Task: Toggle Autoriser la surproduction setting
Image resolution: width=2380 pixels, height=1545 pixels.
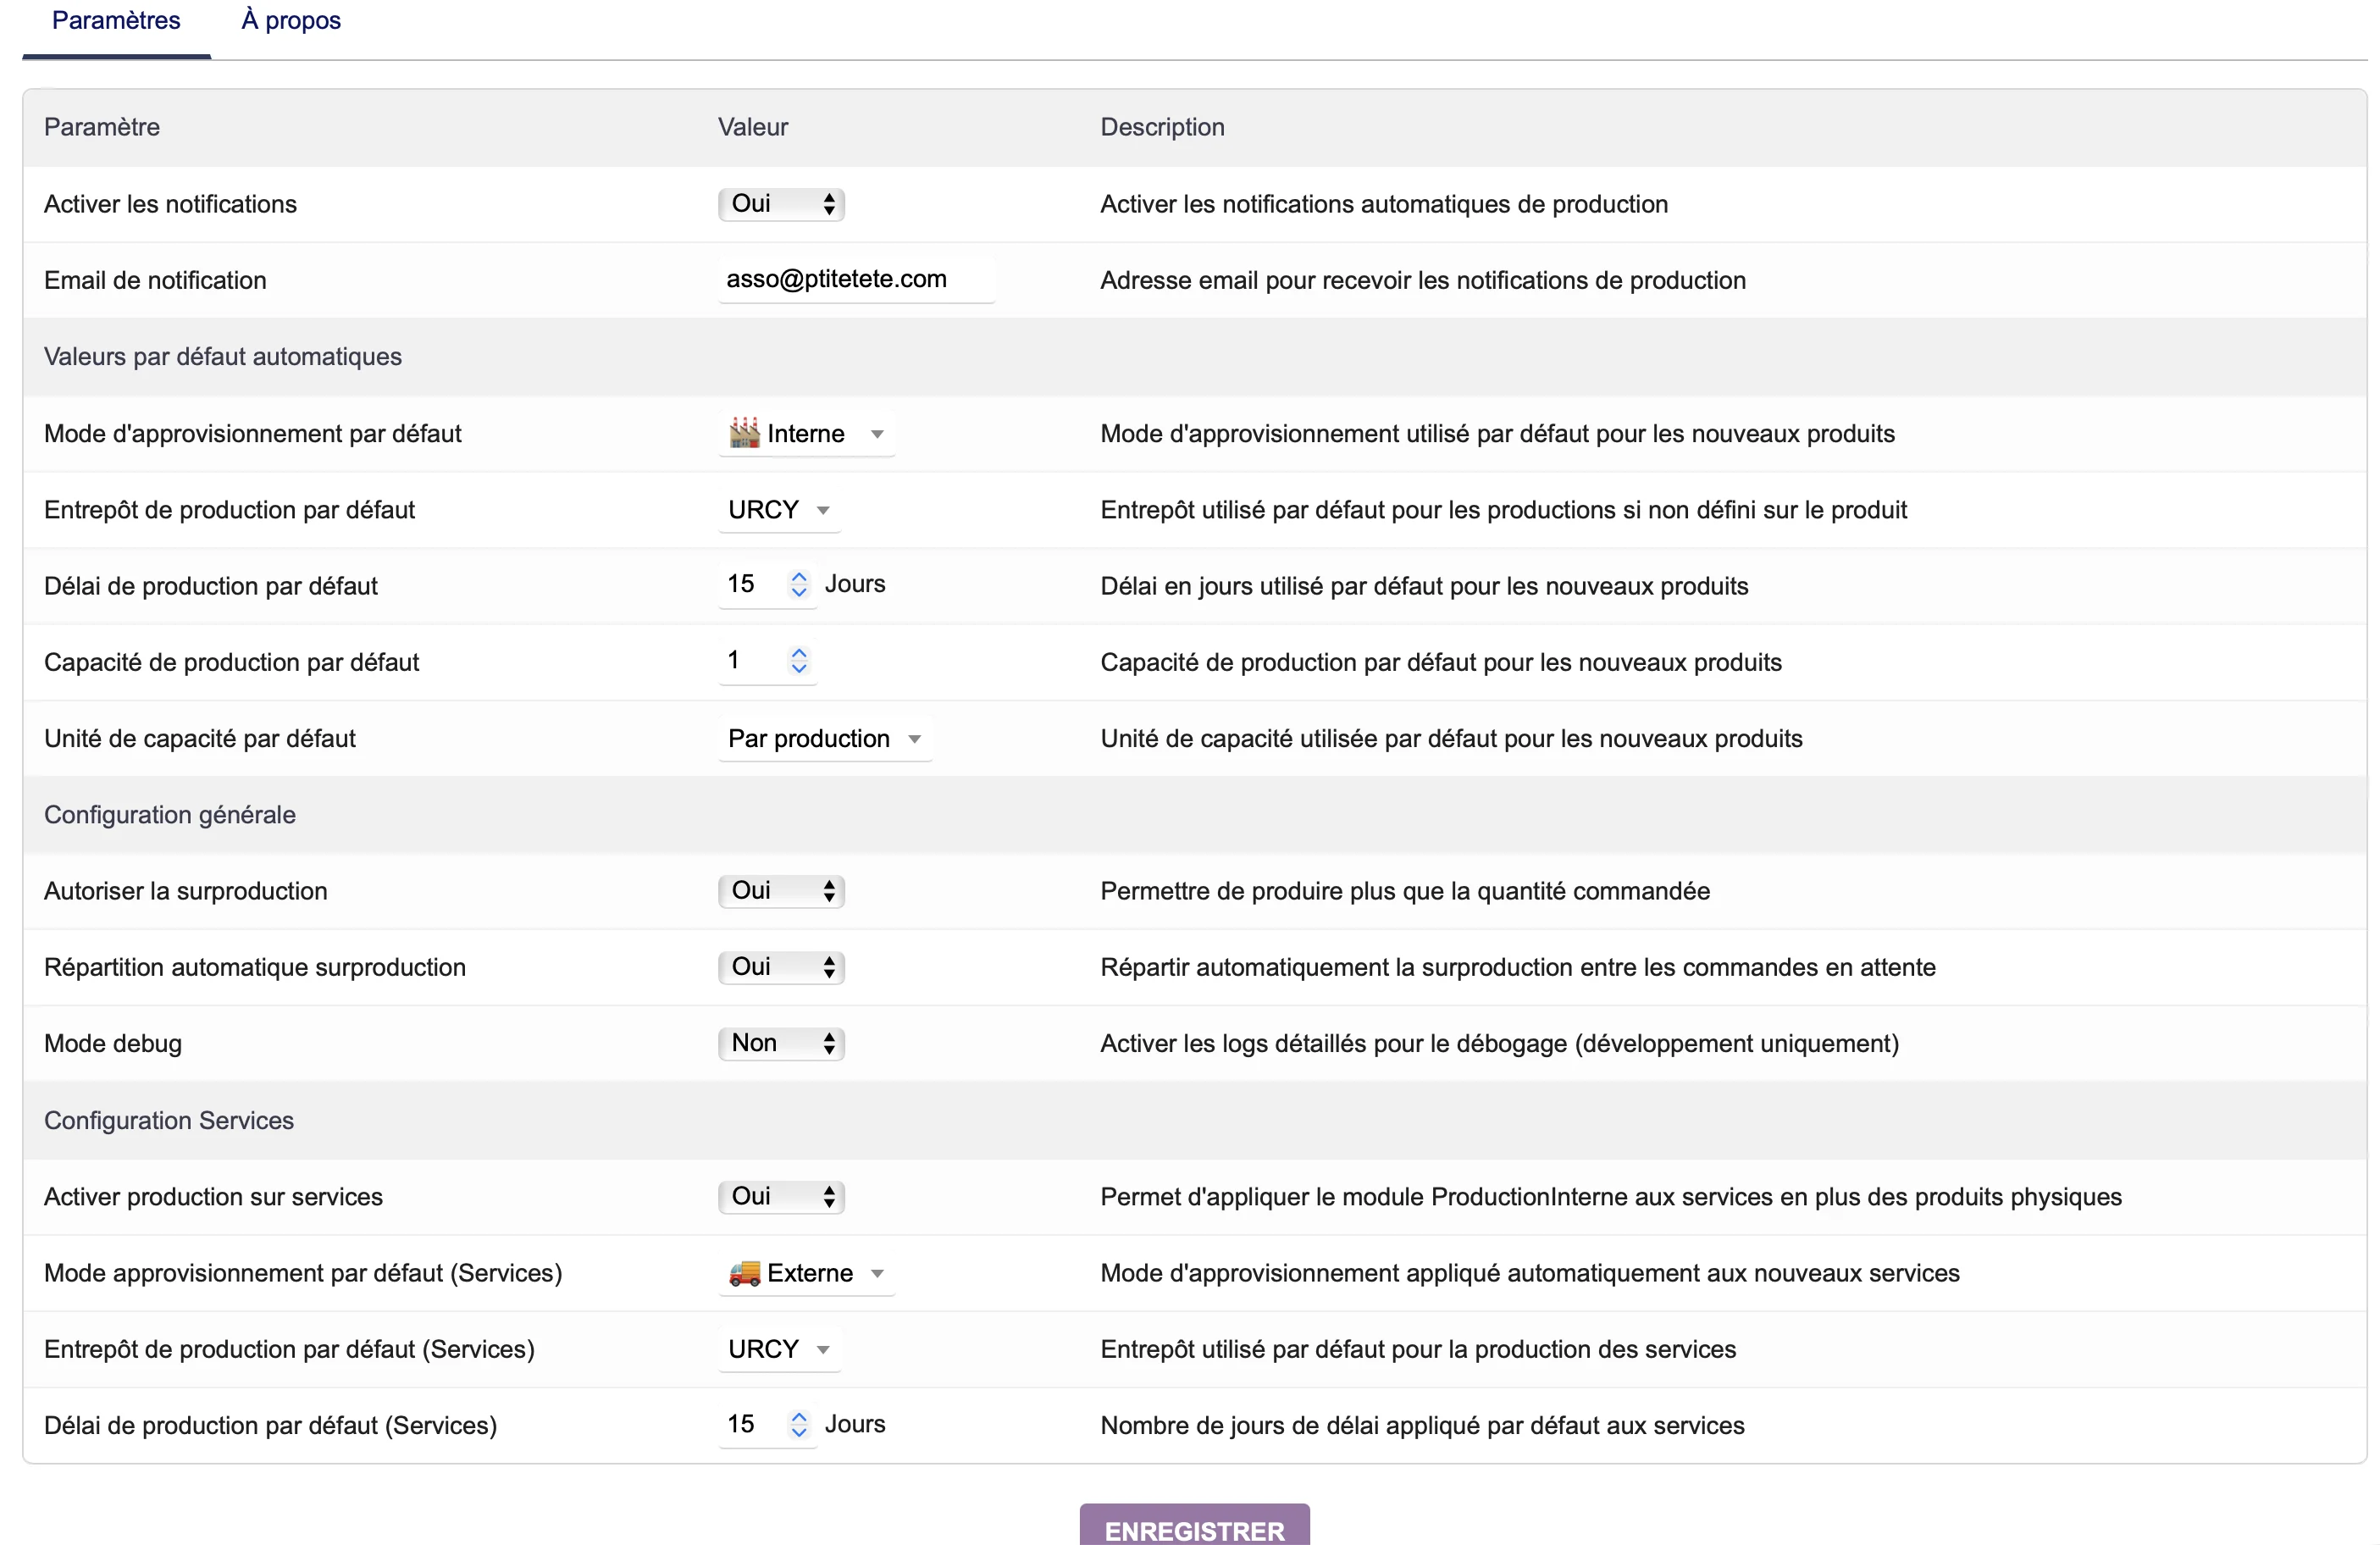Action: [780, 890]
